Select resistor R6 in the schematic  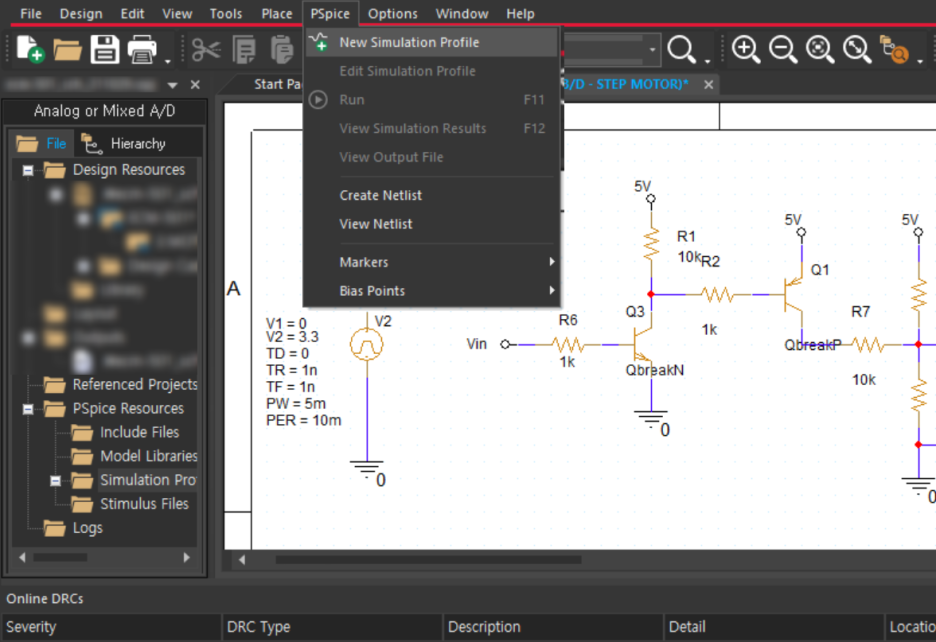click(x=568, y=345)
